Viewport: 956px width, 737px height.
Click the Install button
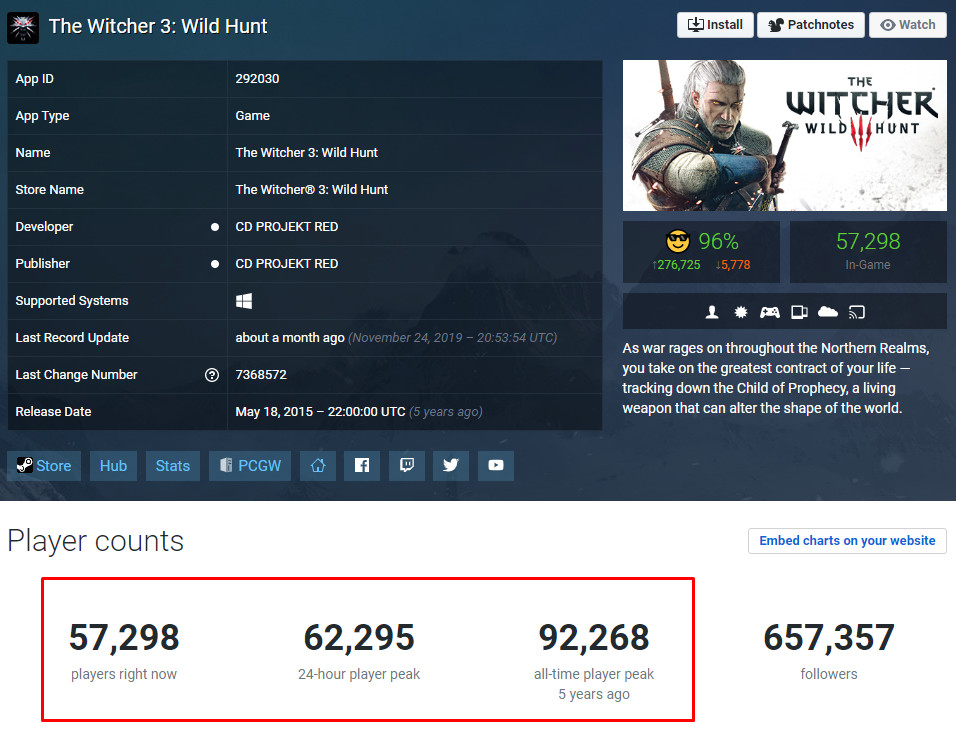pyautogui.click(x=715, y=25)
